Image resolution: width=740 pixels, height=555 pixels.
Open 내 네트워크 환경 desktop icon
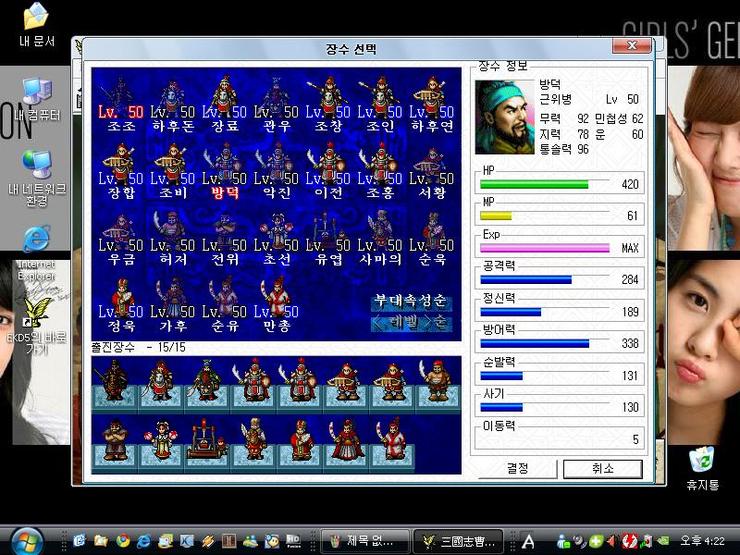tap(36, 178)
